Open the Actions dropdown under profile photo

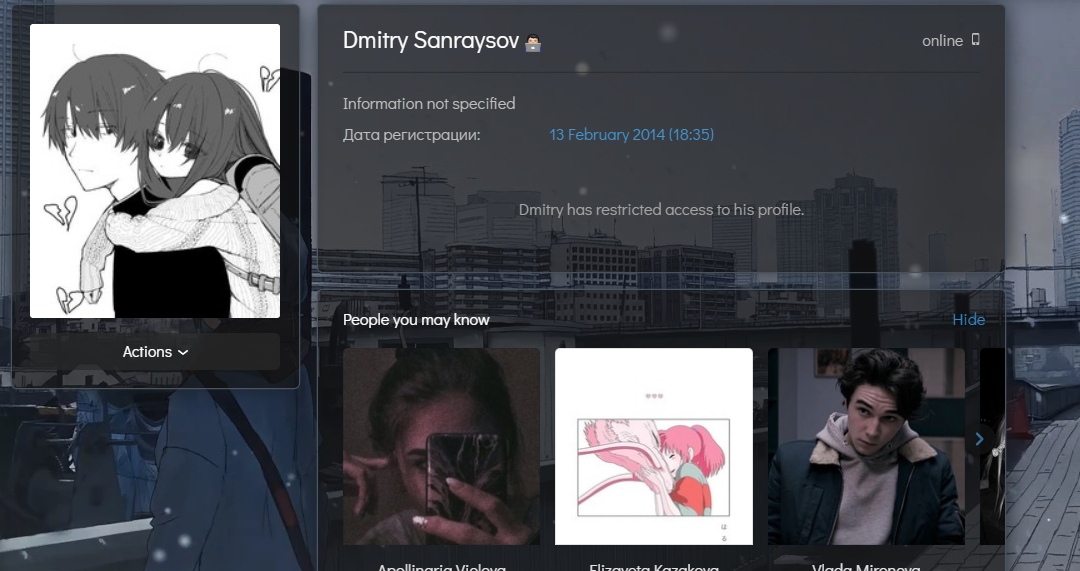(x=155, y=351)
